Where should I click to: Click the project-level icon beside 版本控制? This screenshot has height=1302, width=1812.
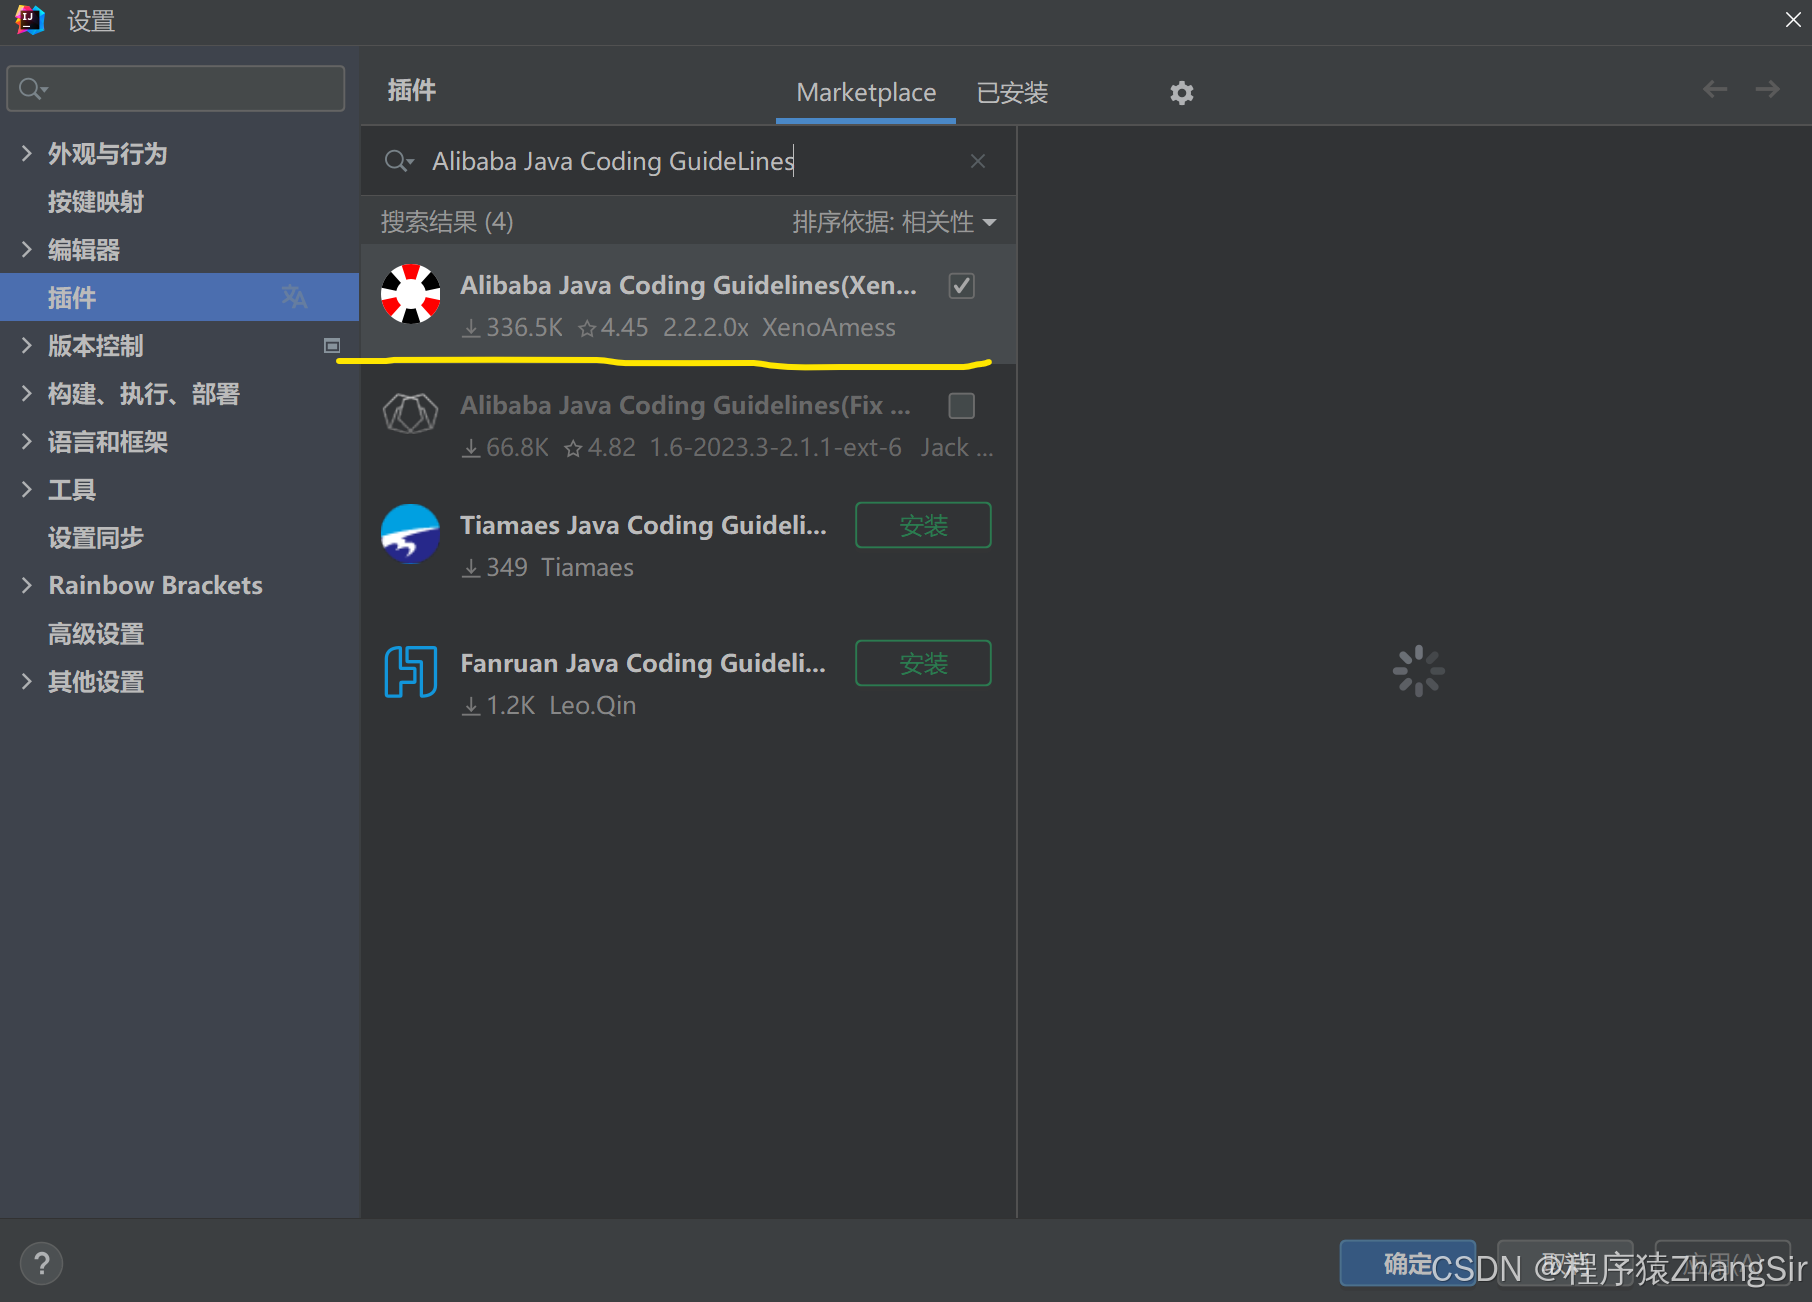[332, 346]
